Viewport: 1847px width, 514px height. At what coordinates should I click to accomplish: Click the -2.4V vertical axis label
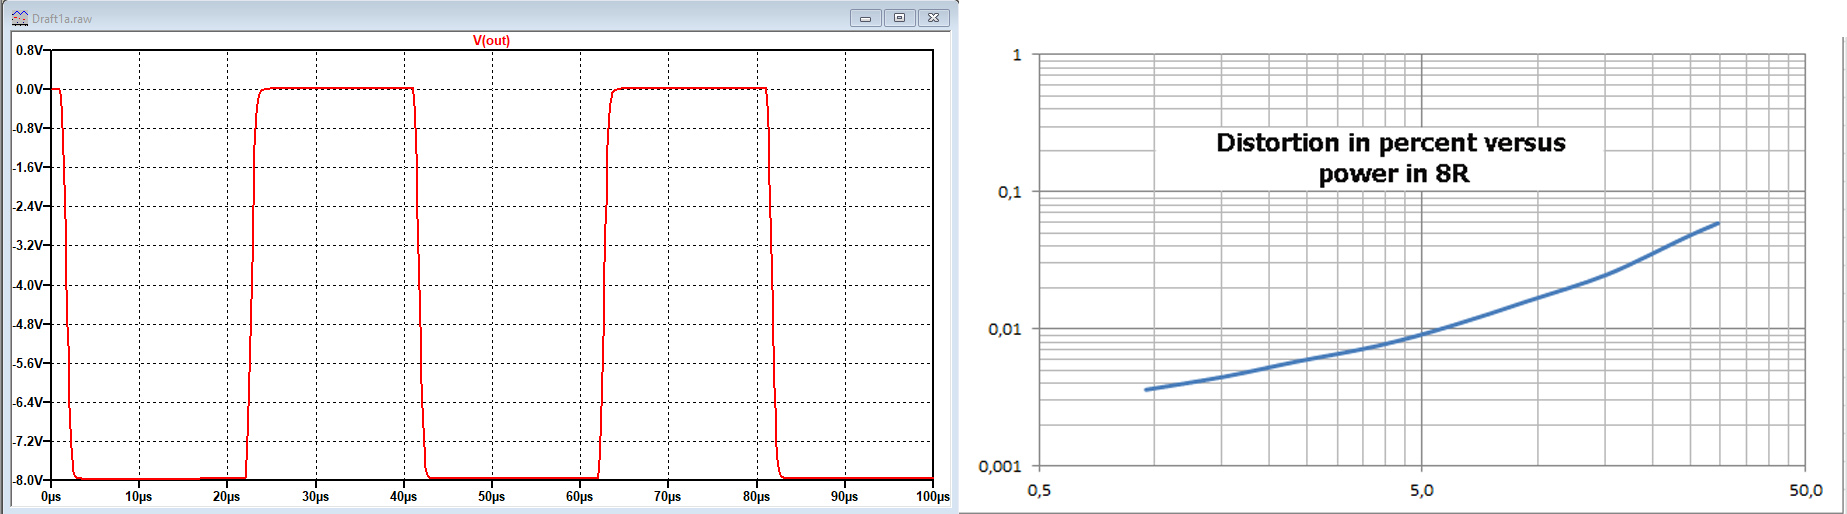click(28, 206)
